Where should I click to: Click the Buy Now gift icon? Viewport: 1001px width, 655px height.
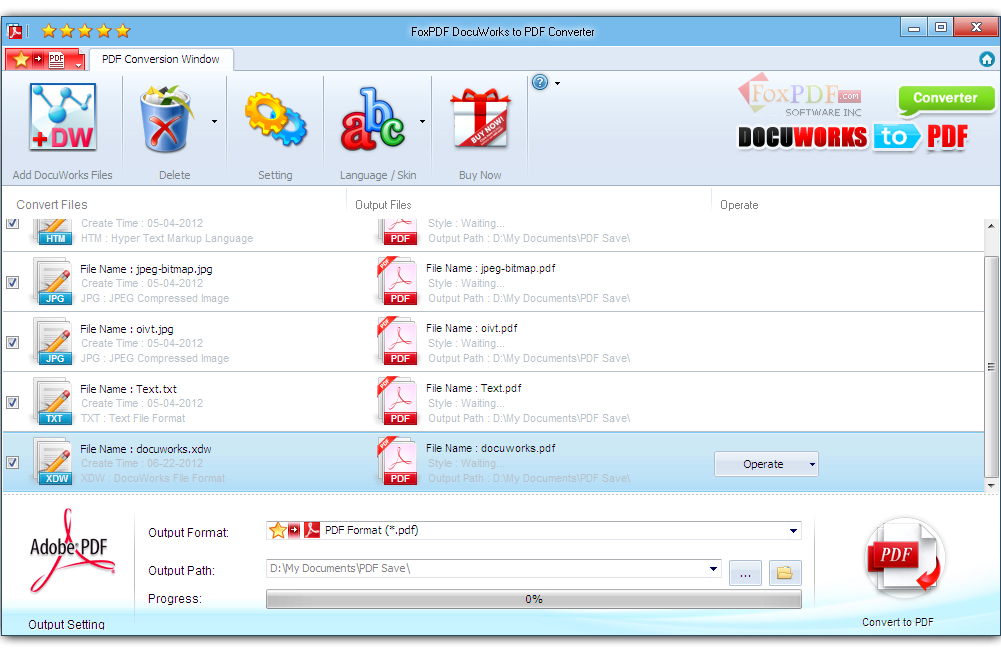tap(480, 118)
